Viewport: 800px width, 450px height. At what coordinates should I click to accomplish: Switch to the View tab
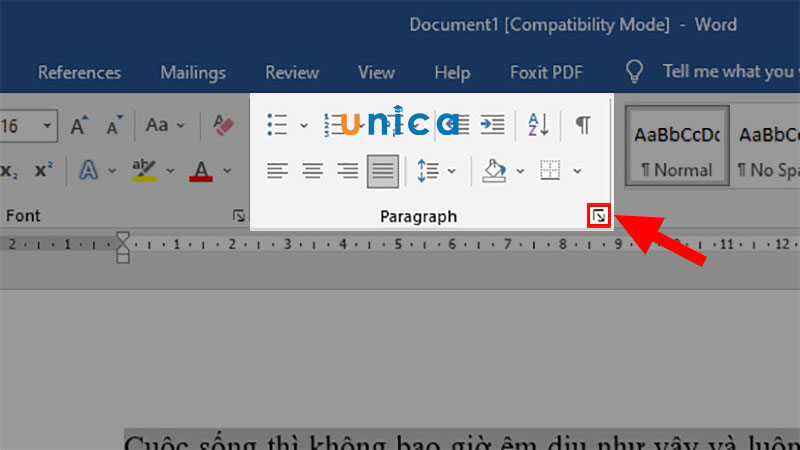point(376,72)
